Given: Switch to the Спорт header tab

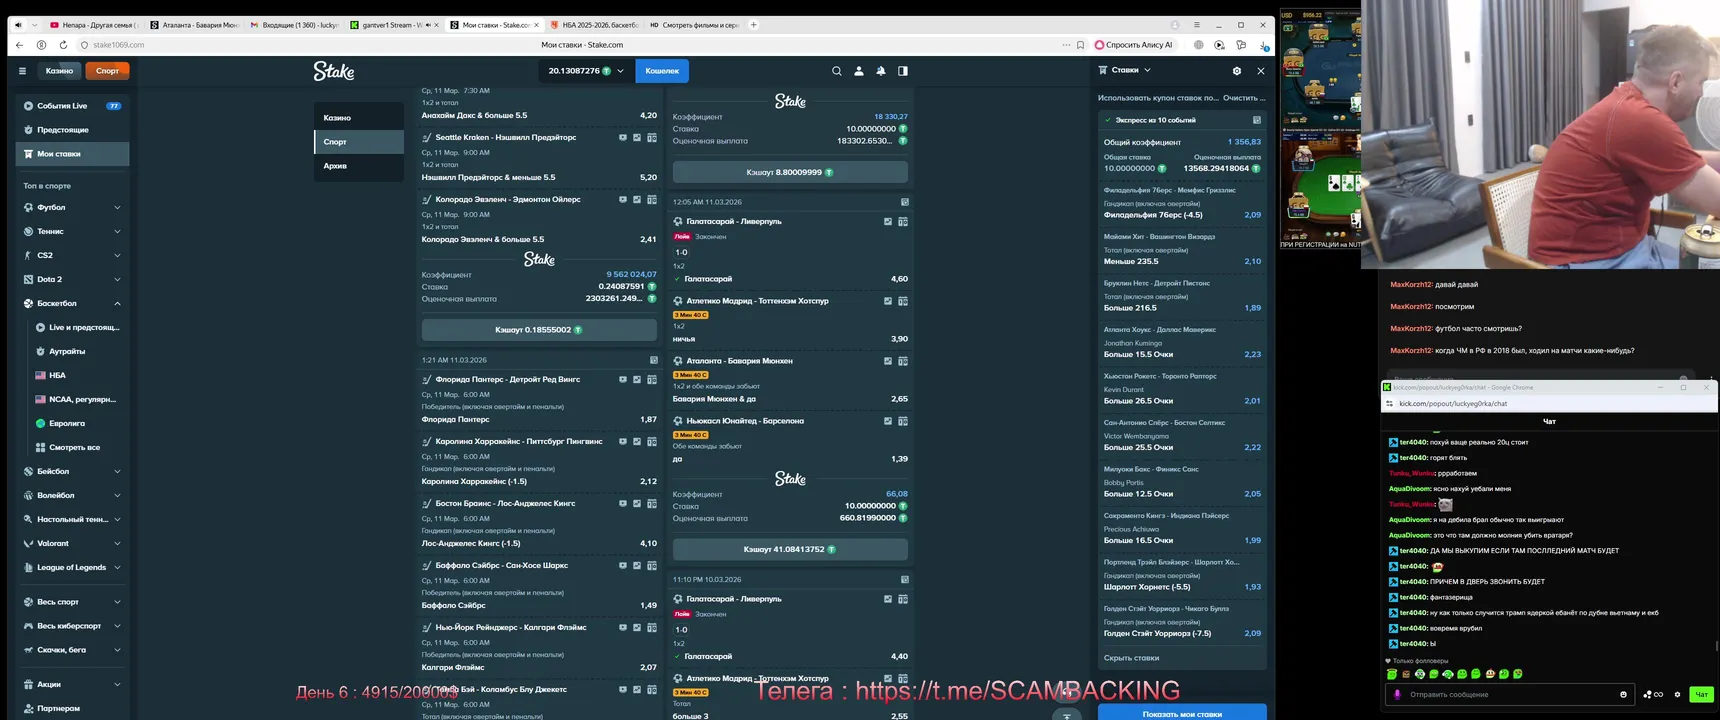Looking at the screenshot, I should tap(108, 71).
